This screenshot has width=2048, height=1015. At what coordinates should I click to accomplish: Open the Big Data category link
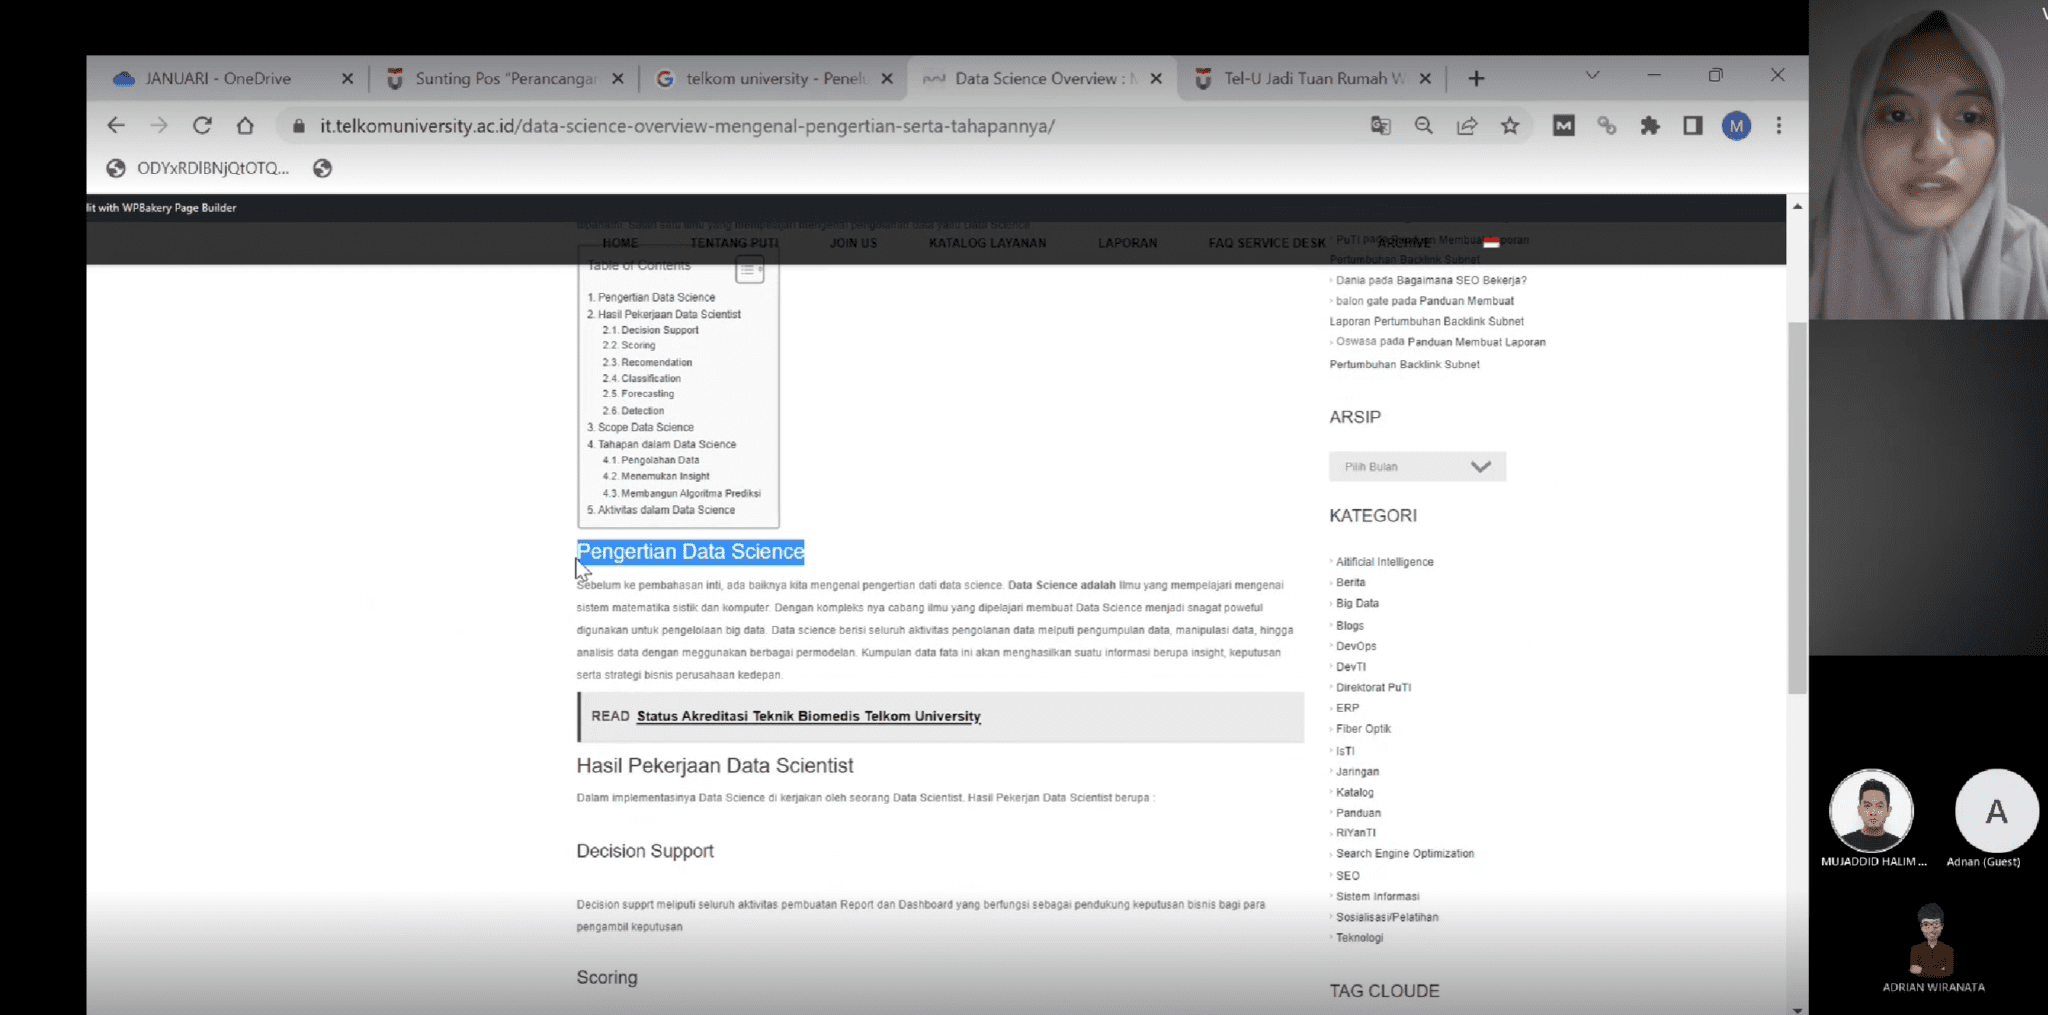(x=1357, y=603)
